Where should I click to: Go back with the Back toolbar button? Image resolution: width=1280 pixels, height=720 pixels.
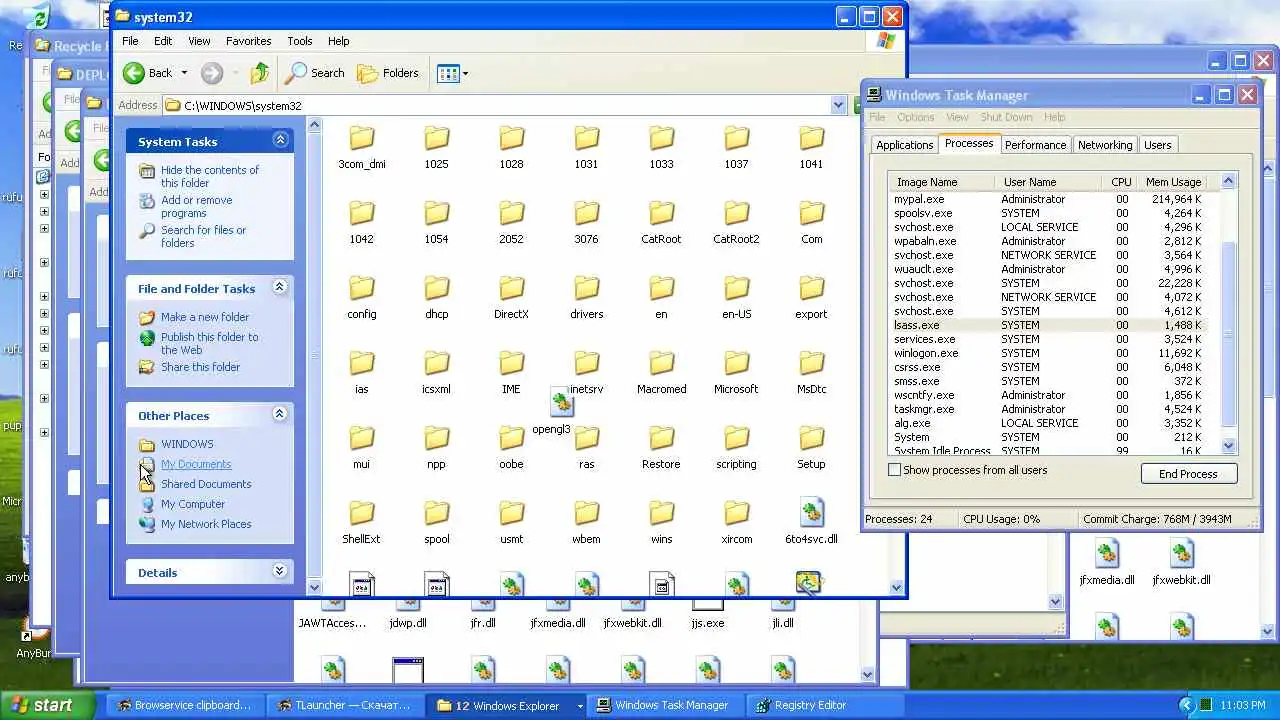(148, 73)
